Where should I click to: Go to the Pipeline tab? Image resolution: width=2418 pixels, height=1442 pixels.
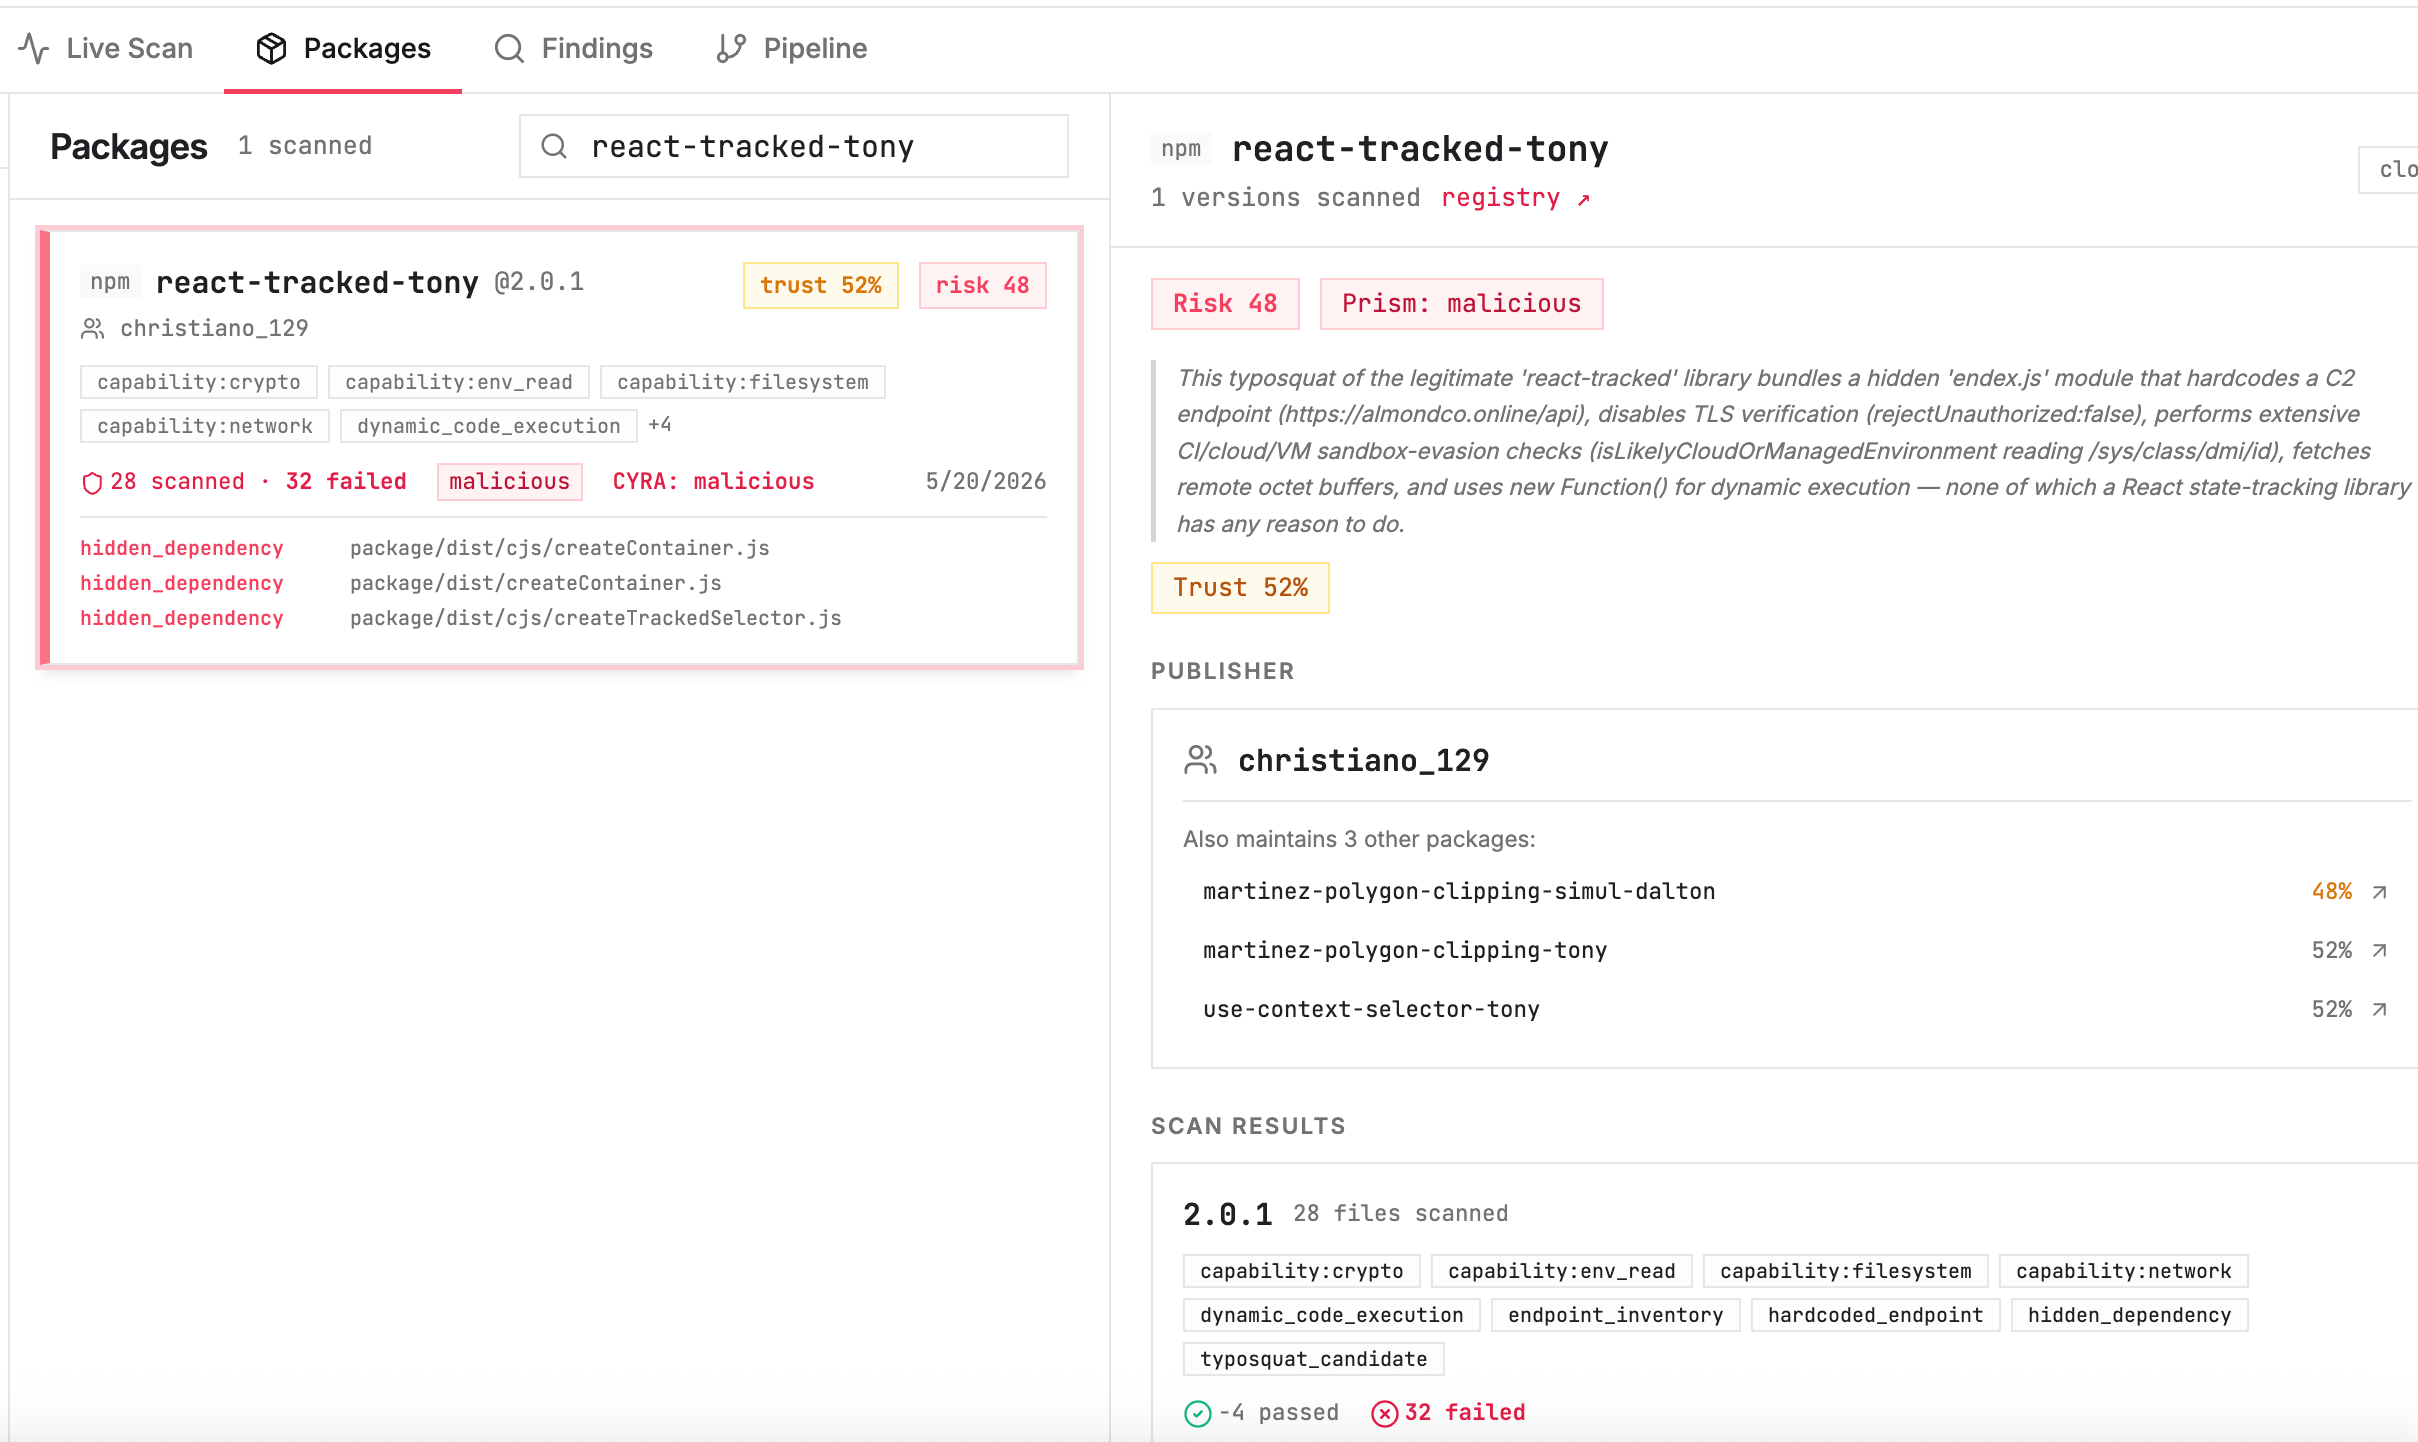[792, 48]
